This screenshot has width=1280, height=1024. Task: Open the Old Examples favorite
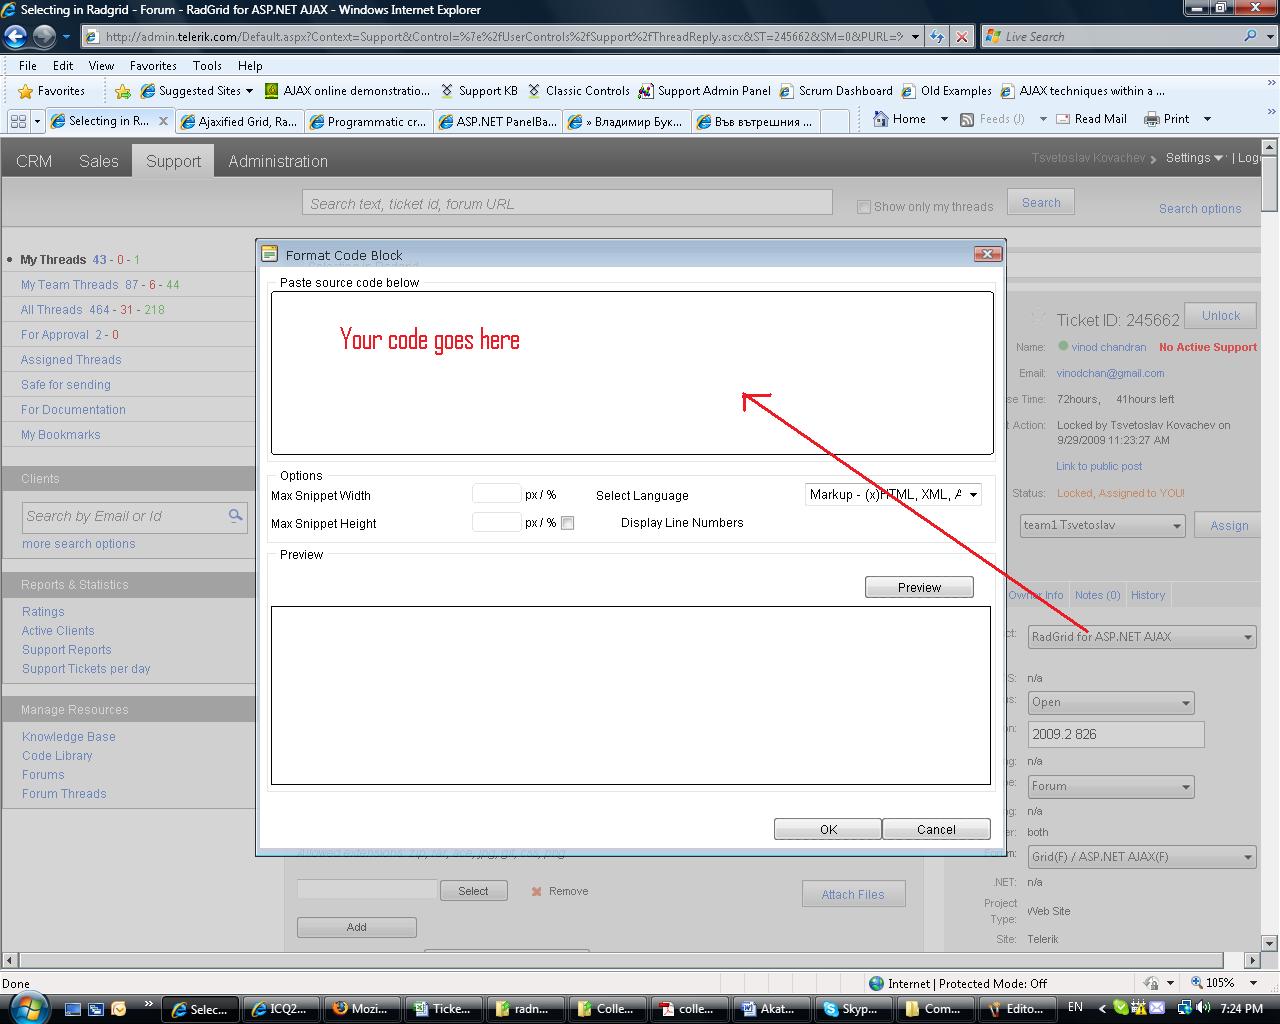tap(946, 91)
